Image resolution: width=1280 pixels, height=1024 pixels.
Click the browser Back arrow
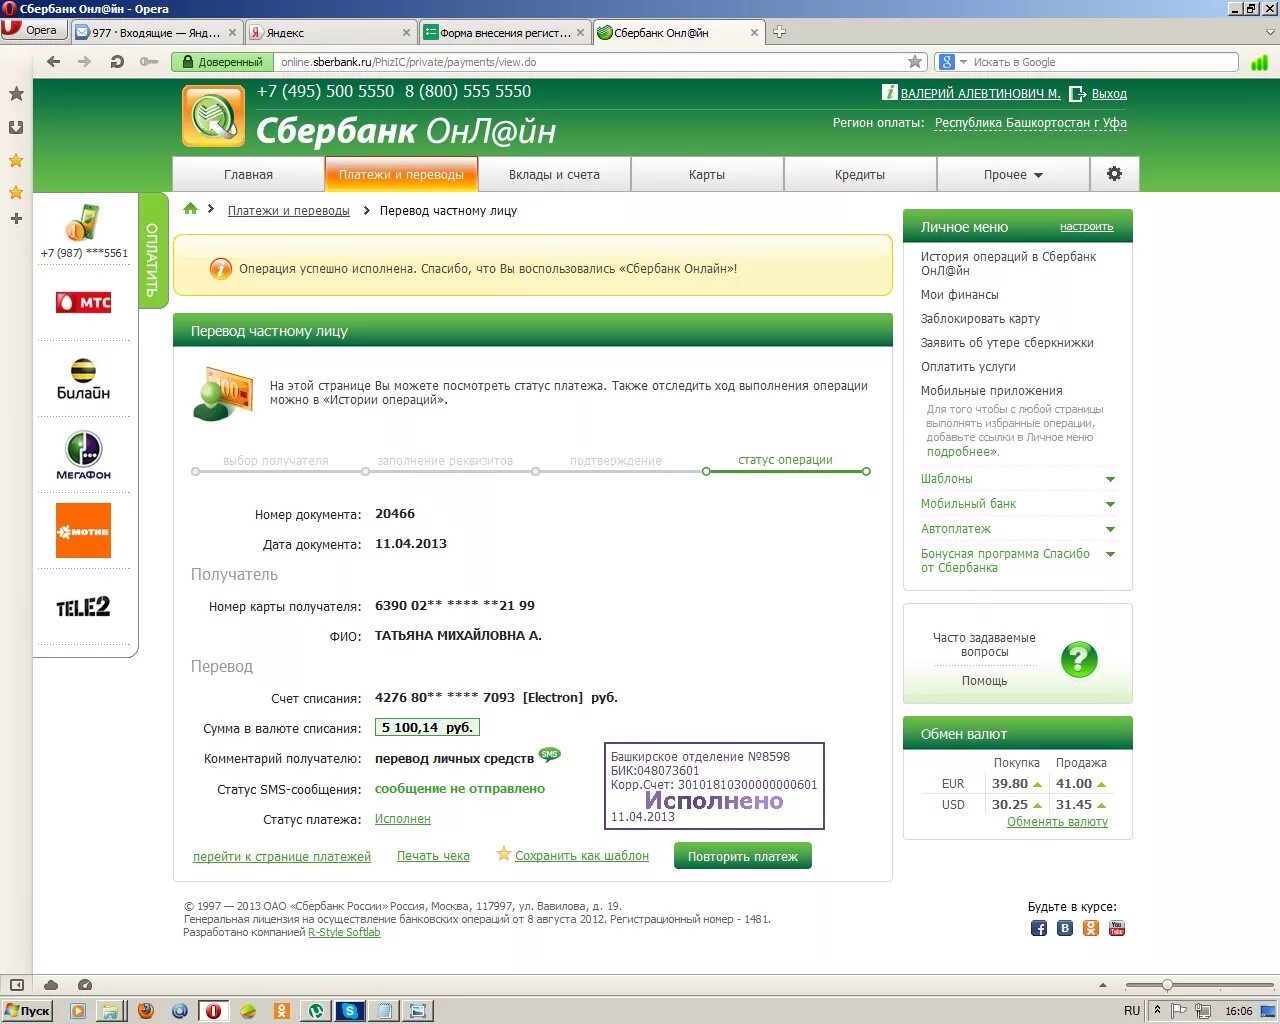point(54,62)
